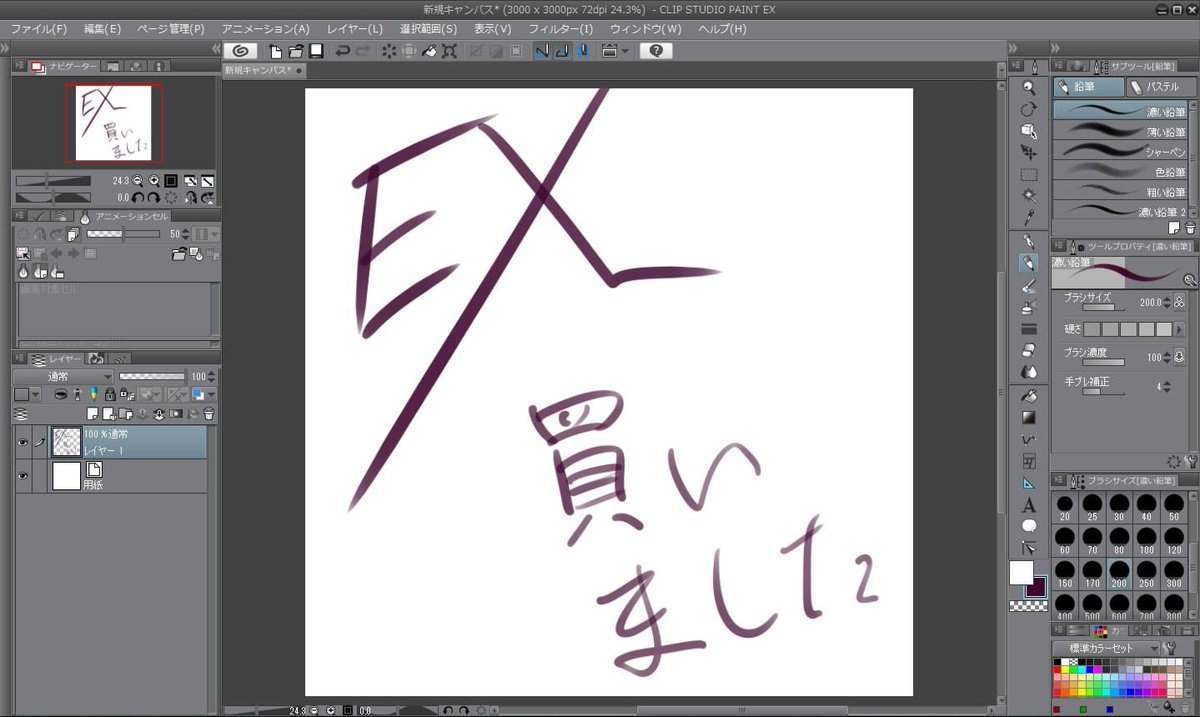Select the Auto Select magic wand tool
1200x717 pixels.
[x=1030, y=195]
